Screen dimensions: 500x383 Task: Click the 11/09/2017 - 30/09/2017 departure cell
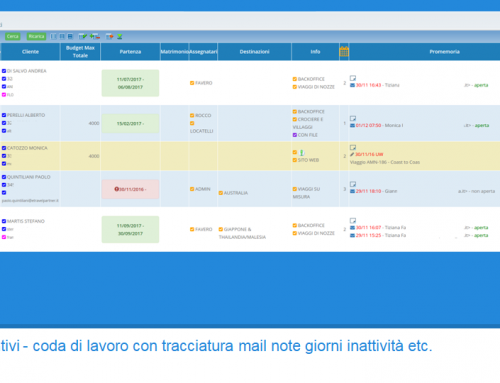coord(130,230)
